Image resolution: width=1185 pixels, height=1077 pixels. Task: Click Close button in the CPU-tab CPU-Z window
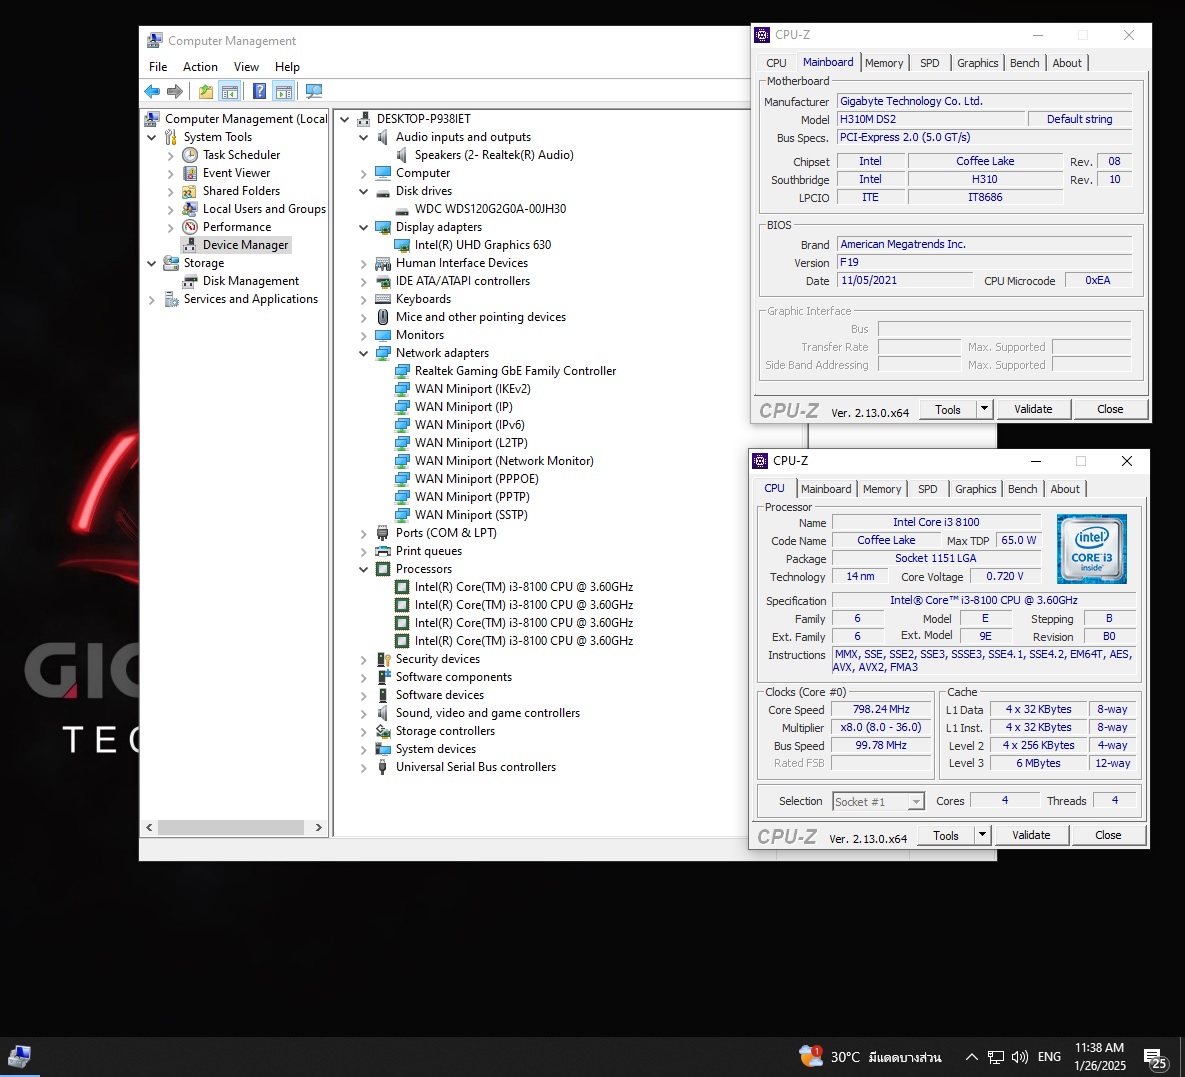tap(1108, 835)
